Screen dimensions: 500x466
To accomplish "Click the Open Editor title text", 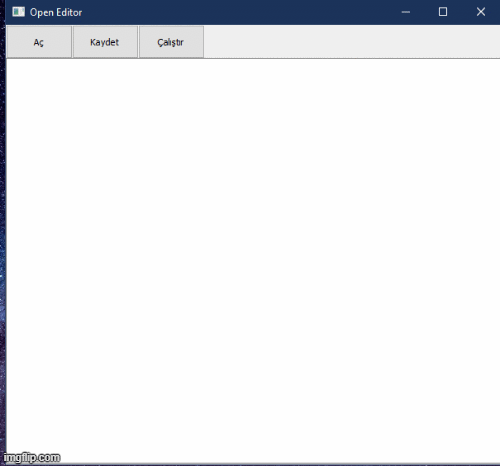I will (56, 12).
